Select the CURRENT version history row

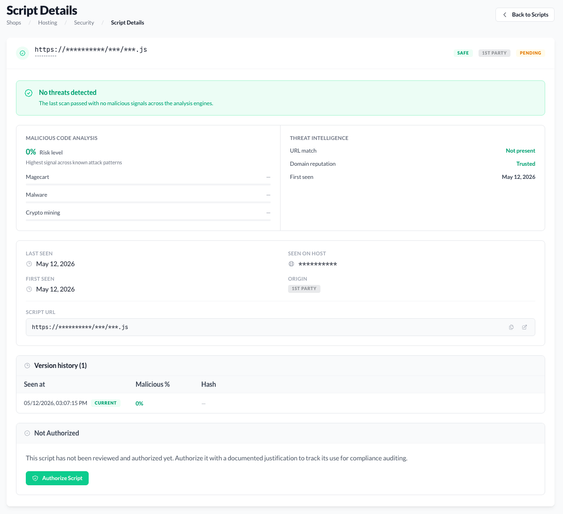(280, 403)
